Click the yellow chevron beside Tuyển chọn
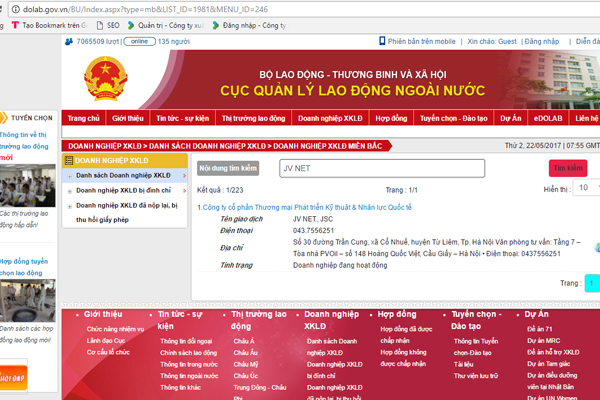600x400 pixels. pos(4,118)
